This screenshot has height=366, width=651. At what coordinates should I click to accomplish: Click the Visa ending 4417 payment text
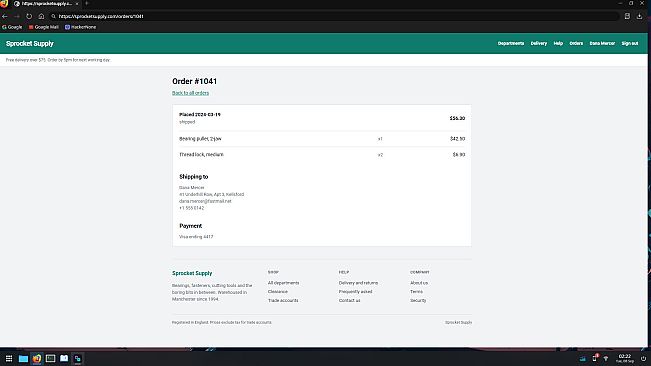pos(196,237)
